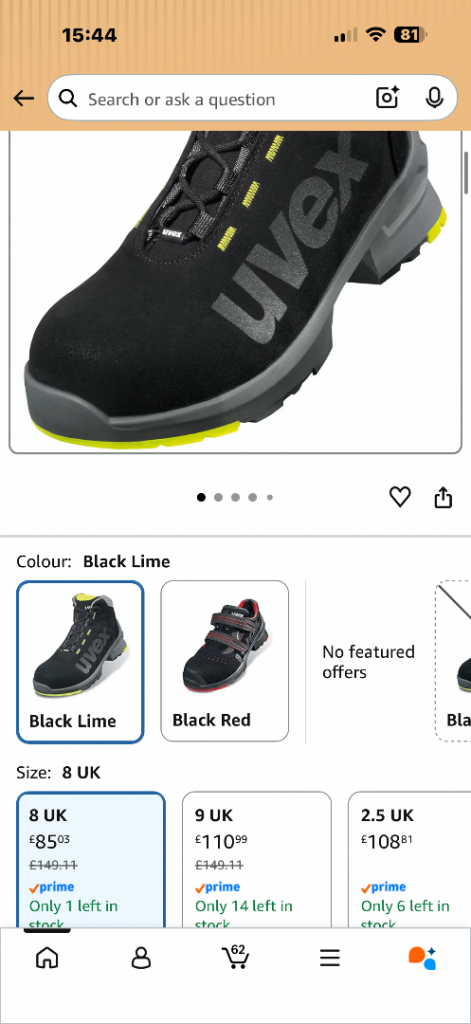Pick the 2.5 UK size option
This screenshot has height=1024, width=471.
tap(410, 859)
